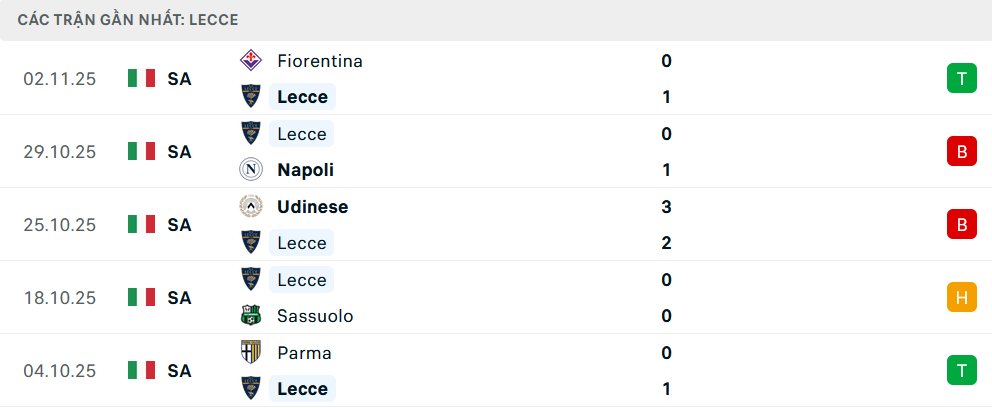Click orange H badge for Sassuolo match

point(961,298)
